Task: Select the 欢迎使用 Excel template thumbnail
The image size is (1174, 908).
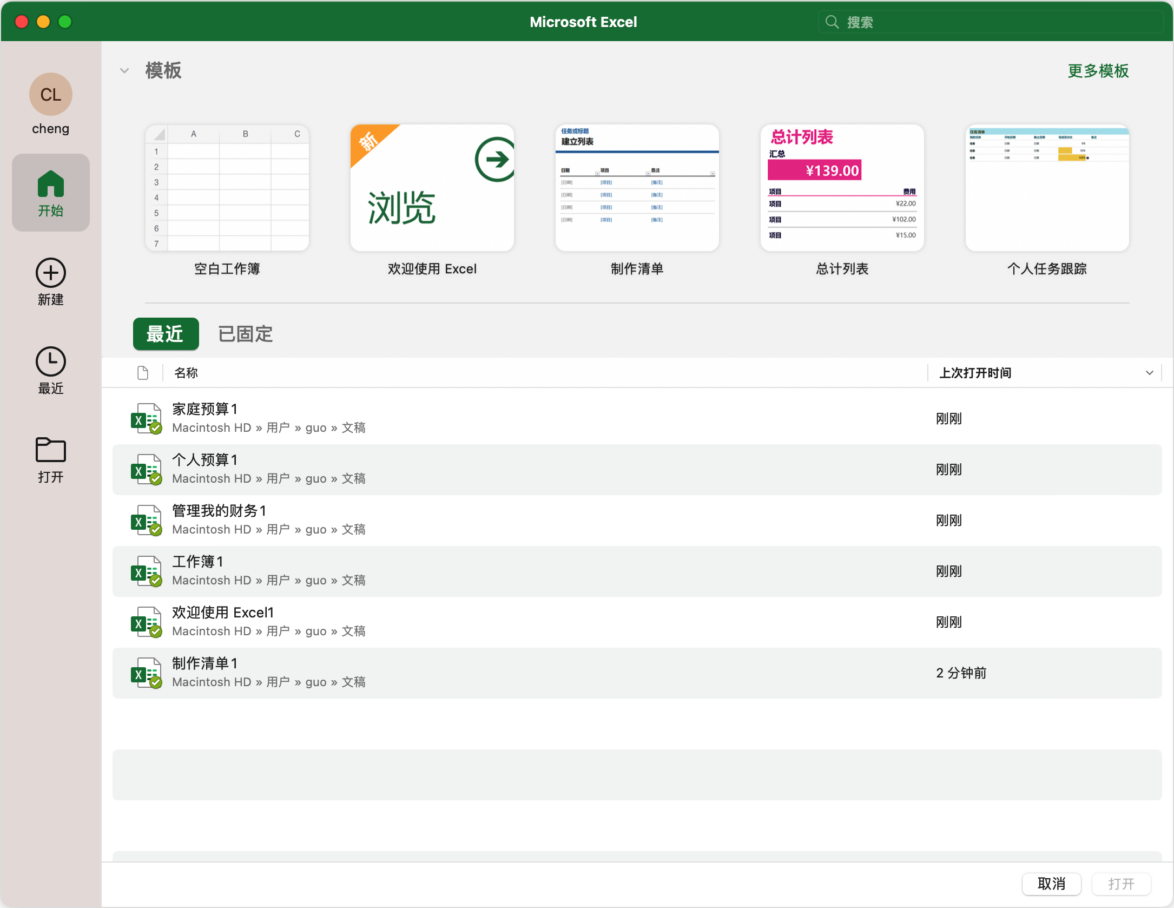Action: [432, 187]
